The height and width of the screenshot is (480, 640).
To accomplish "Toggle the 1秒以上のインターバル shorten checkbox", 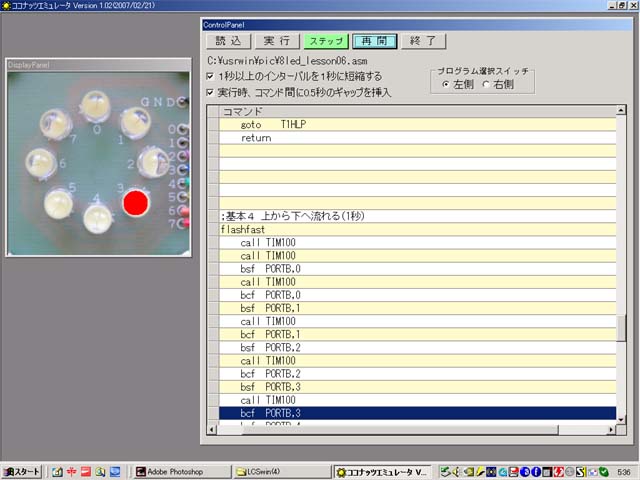I will [x=209, y=76].
